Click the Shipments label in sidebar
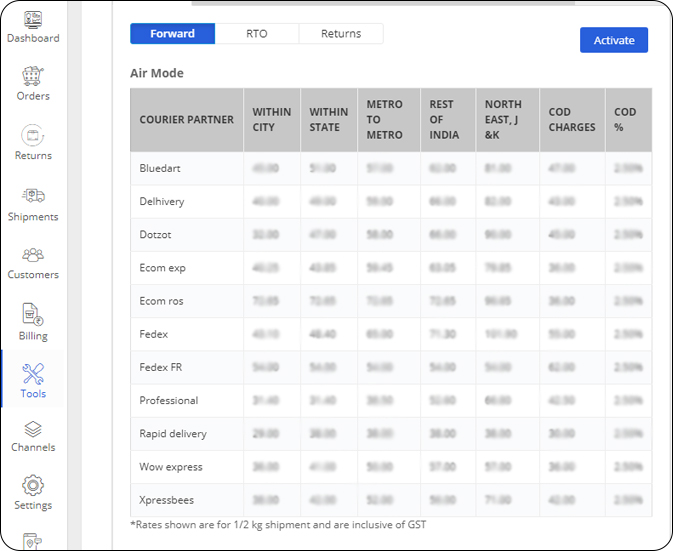Viewport: 673px width, 551px height. [x=33, y=217]
